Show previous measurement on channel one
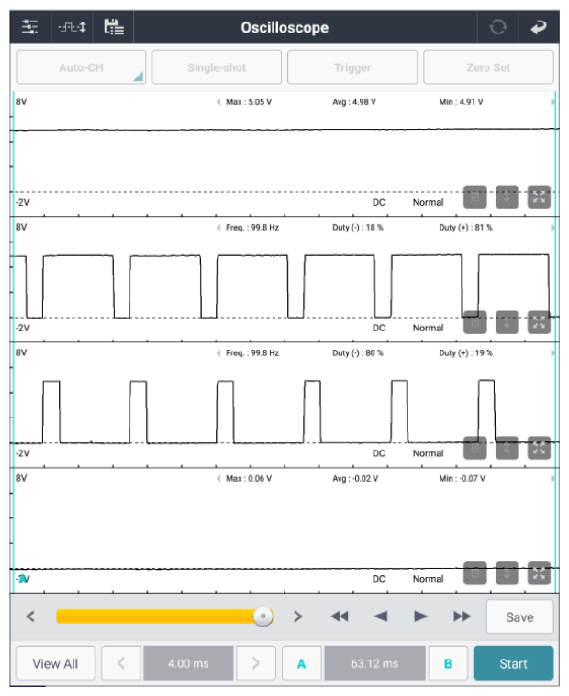 218,102
